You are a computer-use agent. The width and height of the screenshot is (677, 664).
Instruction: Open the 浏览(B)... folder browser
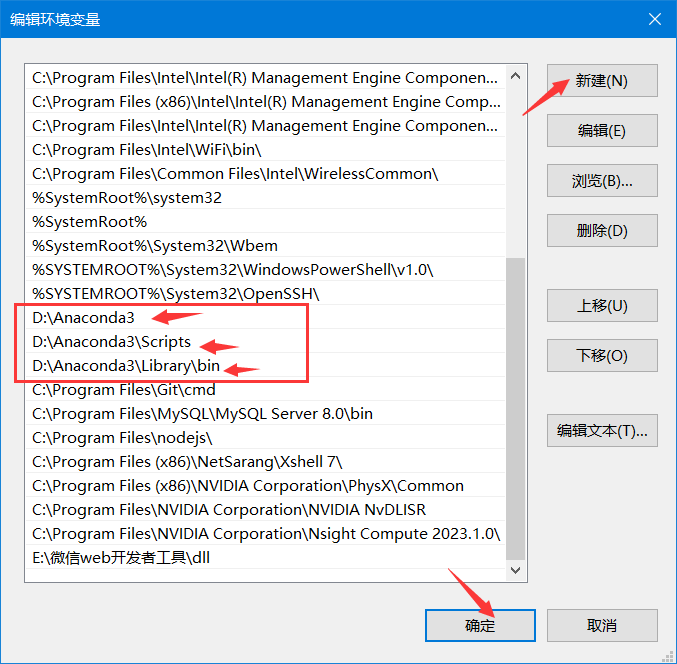coord(602,180)
